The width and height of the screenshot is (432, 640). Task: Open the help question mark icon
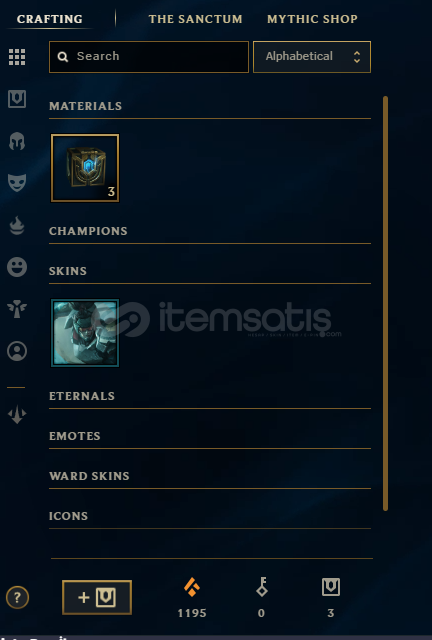[17, 598]
